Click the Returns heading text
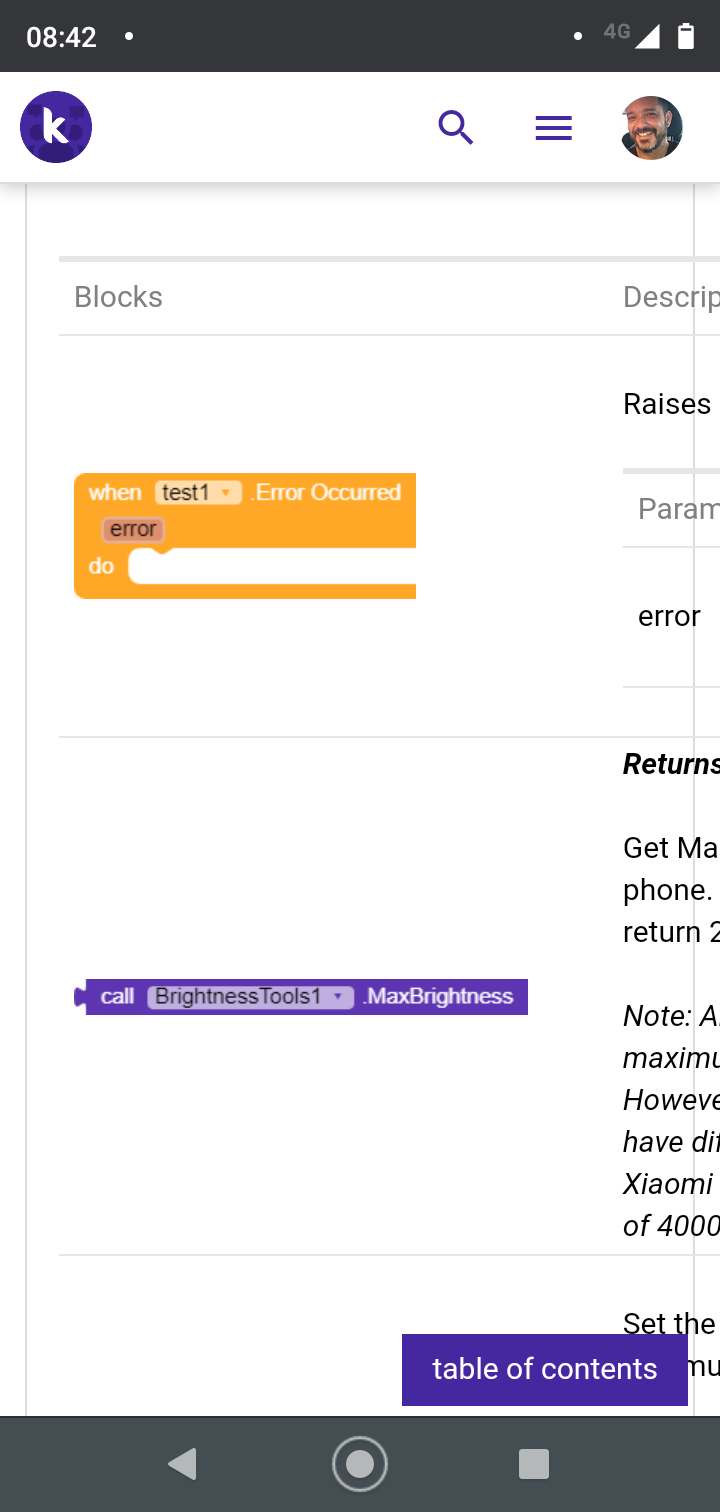This screenshot has height=1512, width=720. tap(671, 764)
